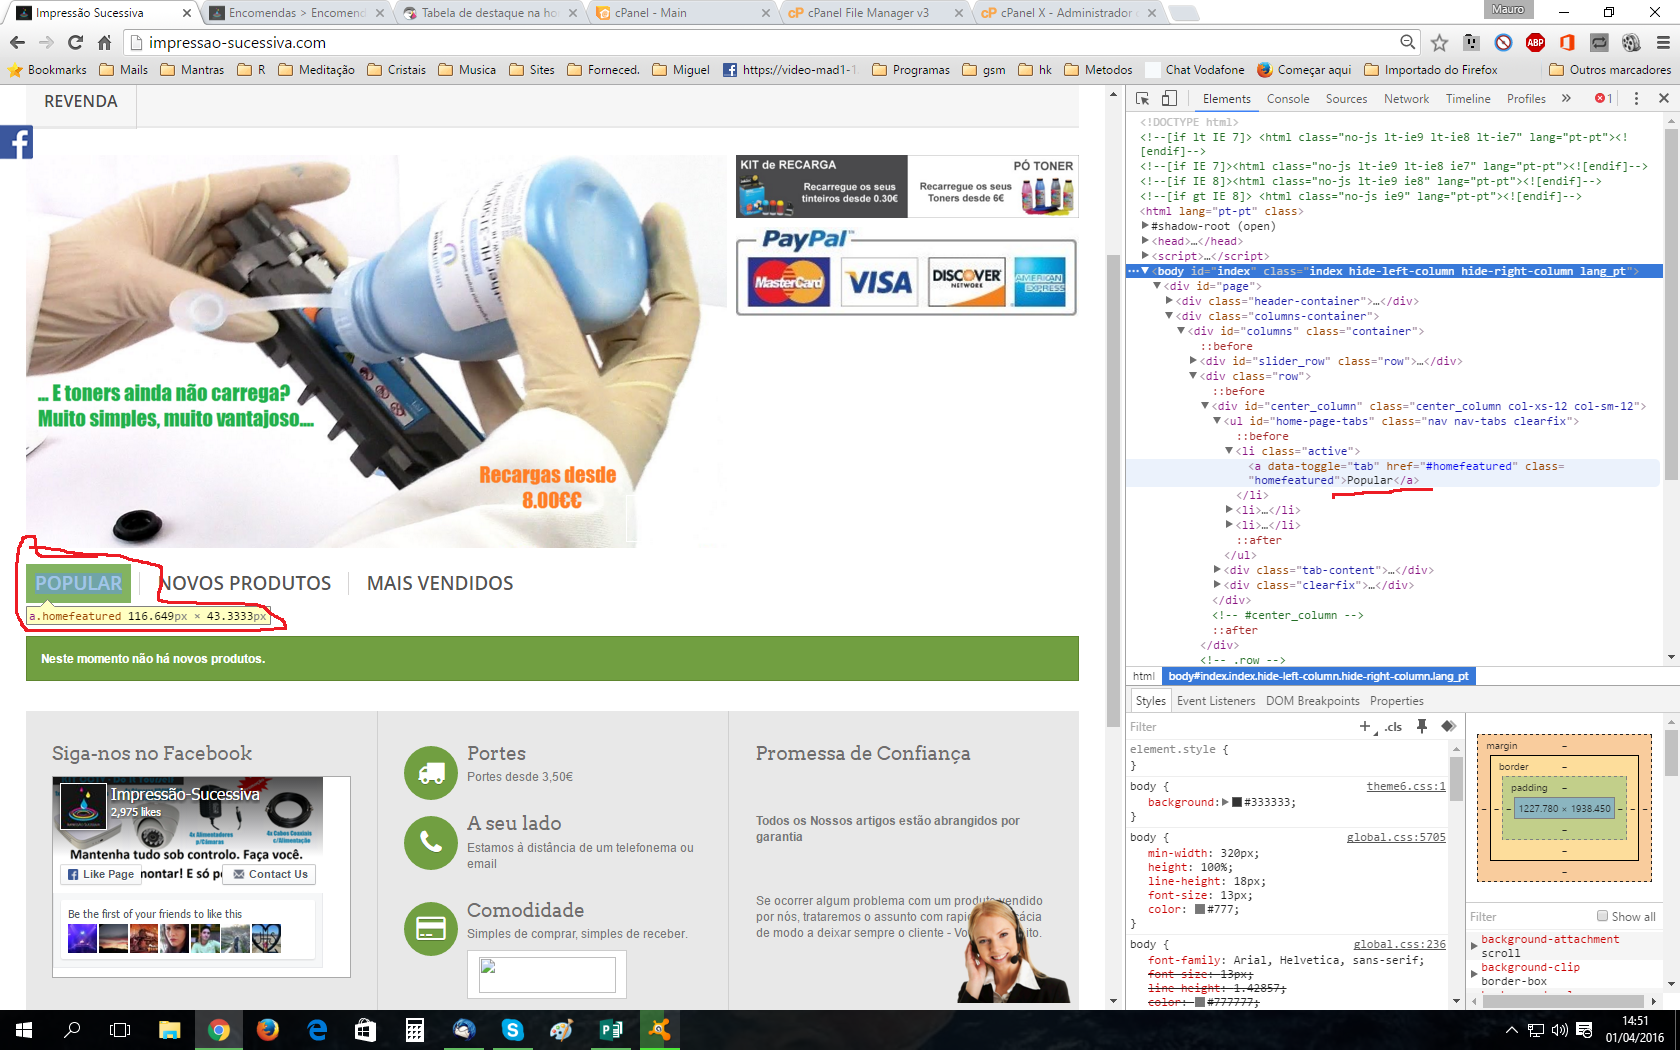
Task: Open the Properties pane tab
Action: (x=1397, y=701)
